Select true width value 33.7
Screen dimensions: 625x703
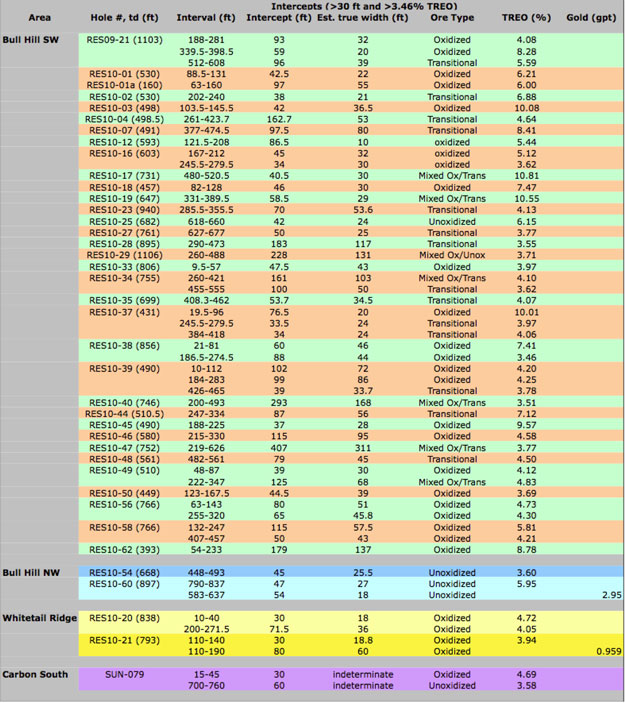[363, 391]
